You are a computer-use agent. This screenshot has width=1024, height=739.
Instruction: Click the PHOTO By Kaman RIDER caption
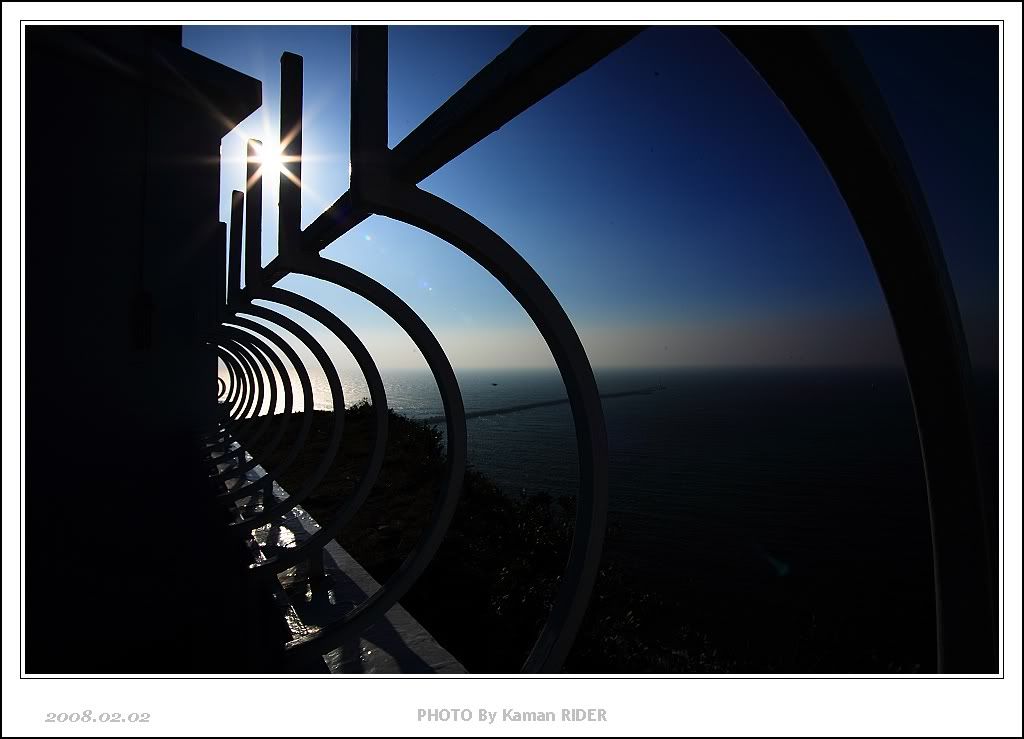[x=512, y=715]
